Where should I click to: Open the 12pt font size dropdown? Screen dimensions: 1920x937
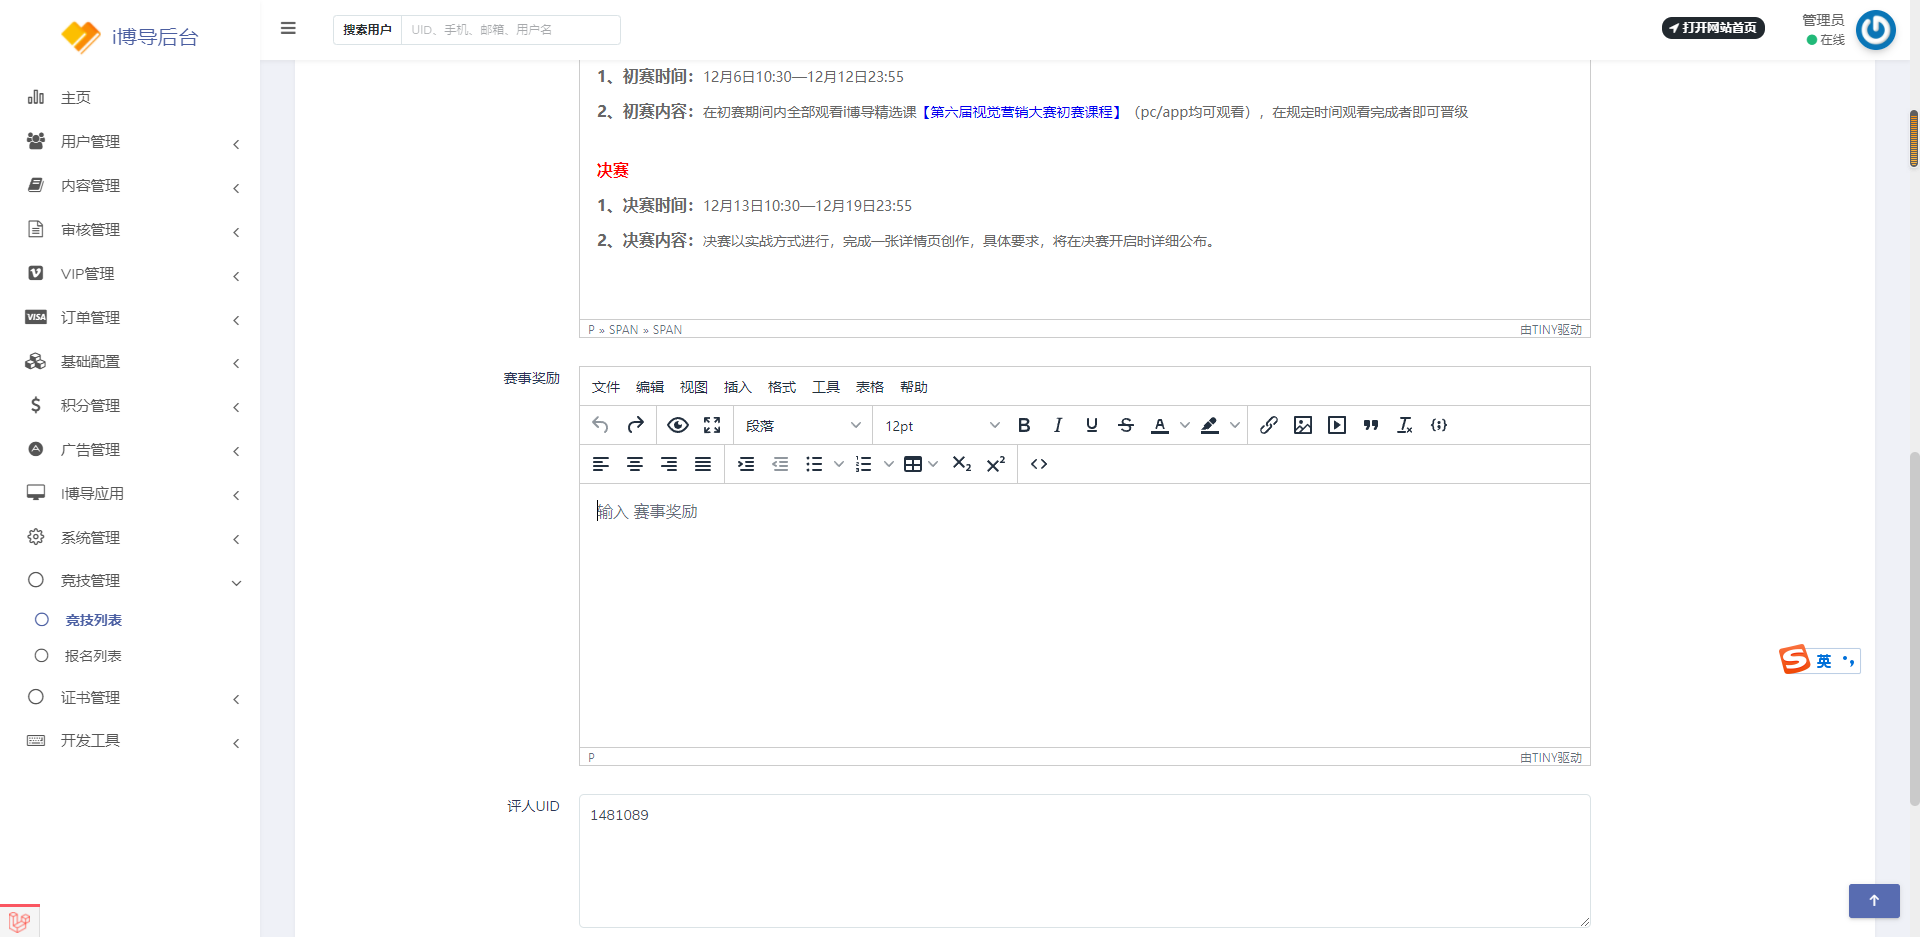coord(941,425)
